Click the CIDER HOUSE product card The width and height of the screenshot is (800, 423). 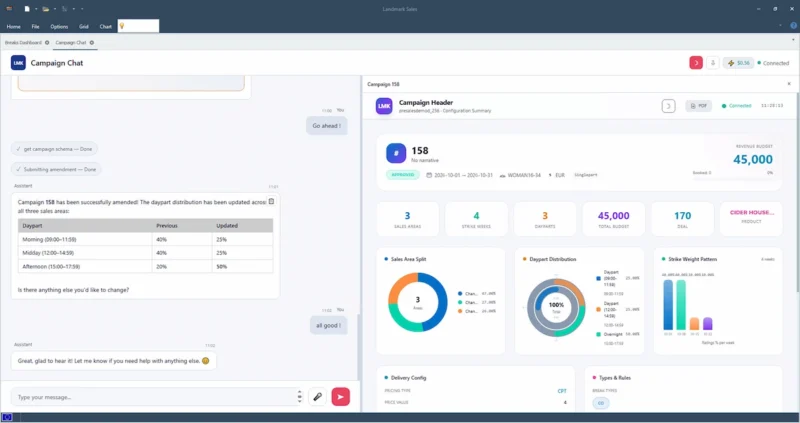pyautogui.click(x=751, y=219)
